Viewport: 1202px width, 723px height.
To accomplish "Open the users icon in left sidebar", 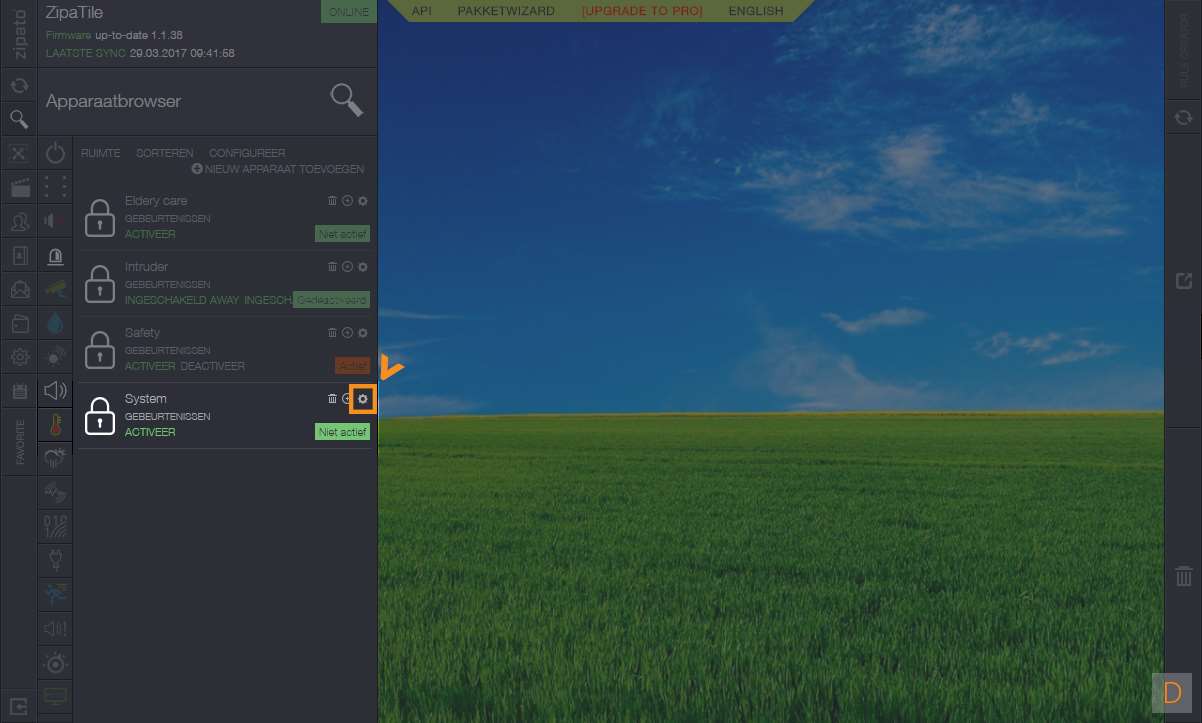I will tap(19, 221).
